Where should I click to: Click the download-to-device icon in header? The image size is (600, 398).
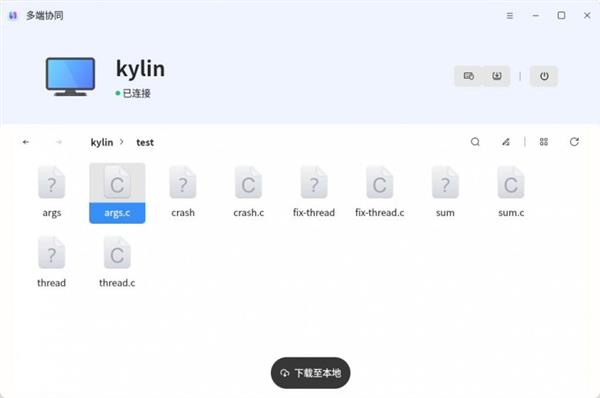497,76
